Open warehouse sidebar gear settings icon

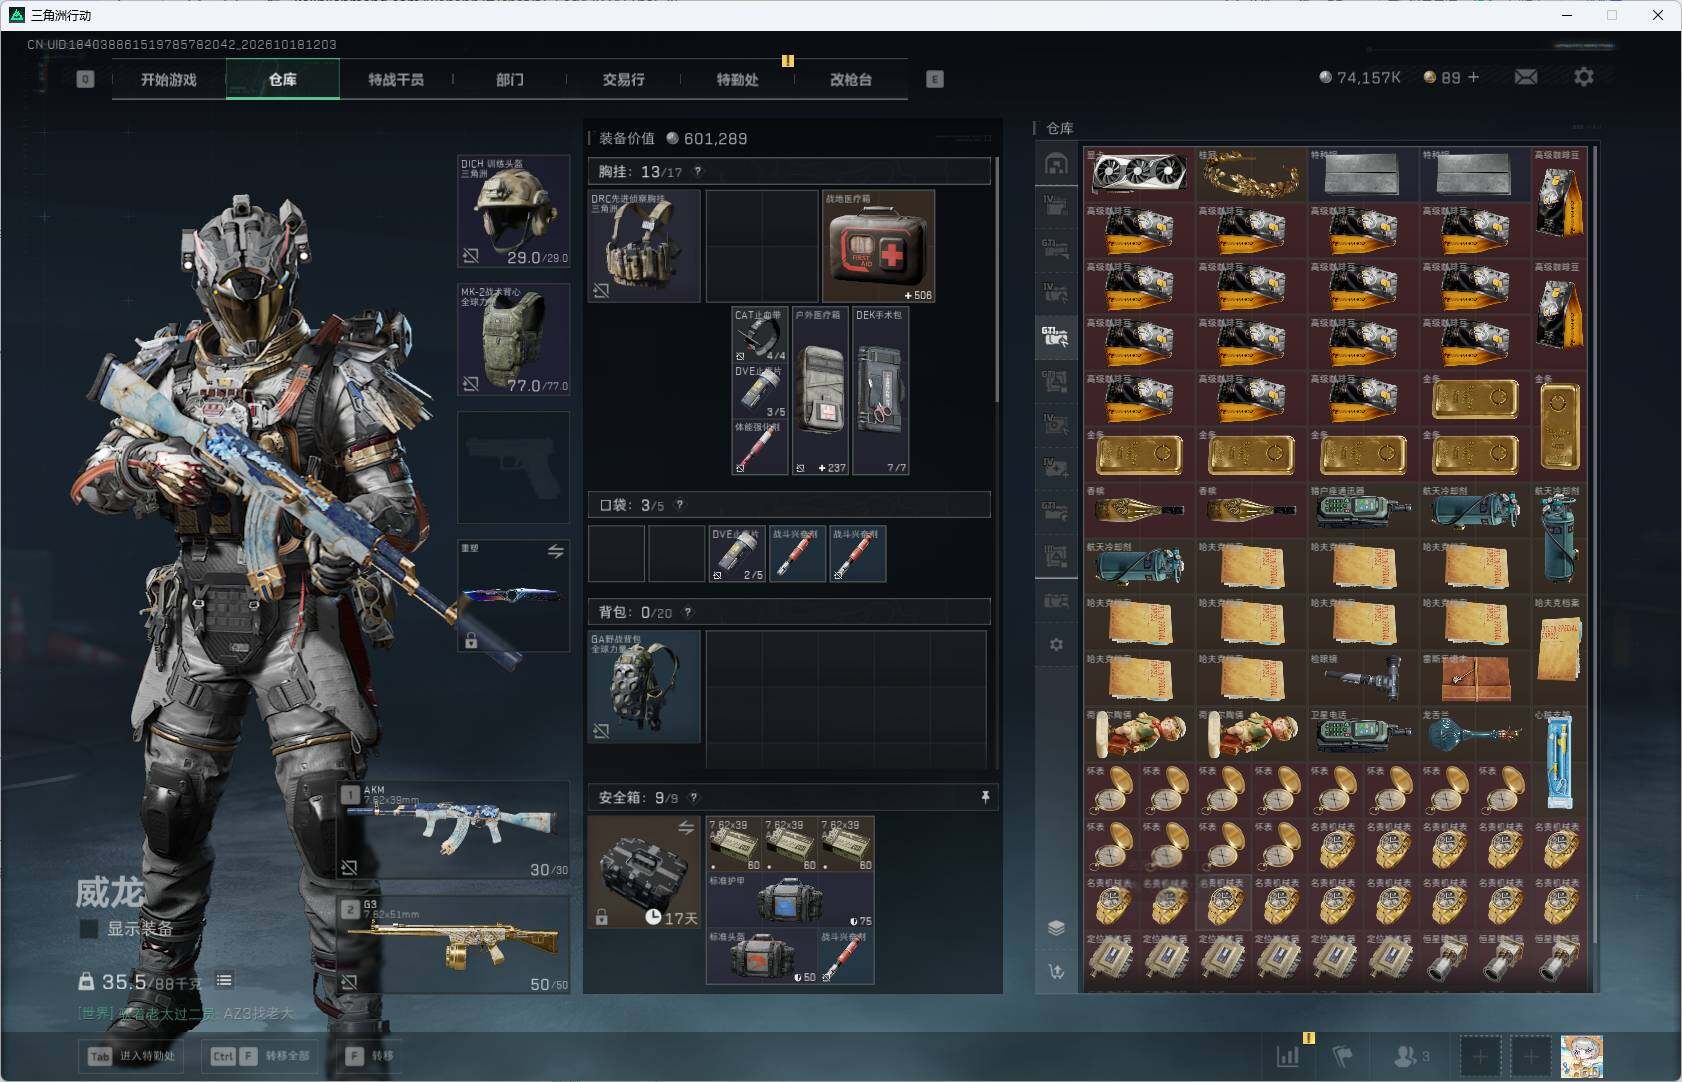pyautogui.click(x=1056, y=645)
